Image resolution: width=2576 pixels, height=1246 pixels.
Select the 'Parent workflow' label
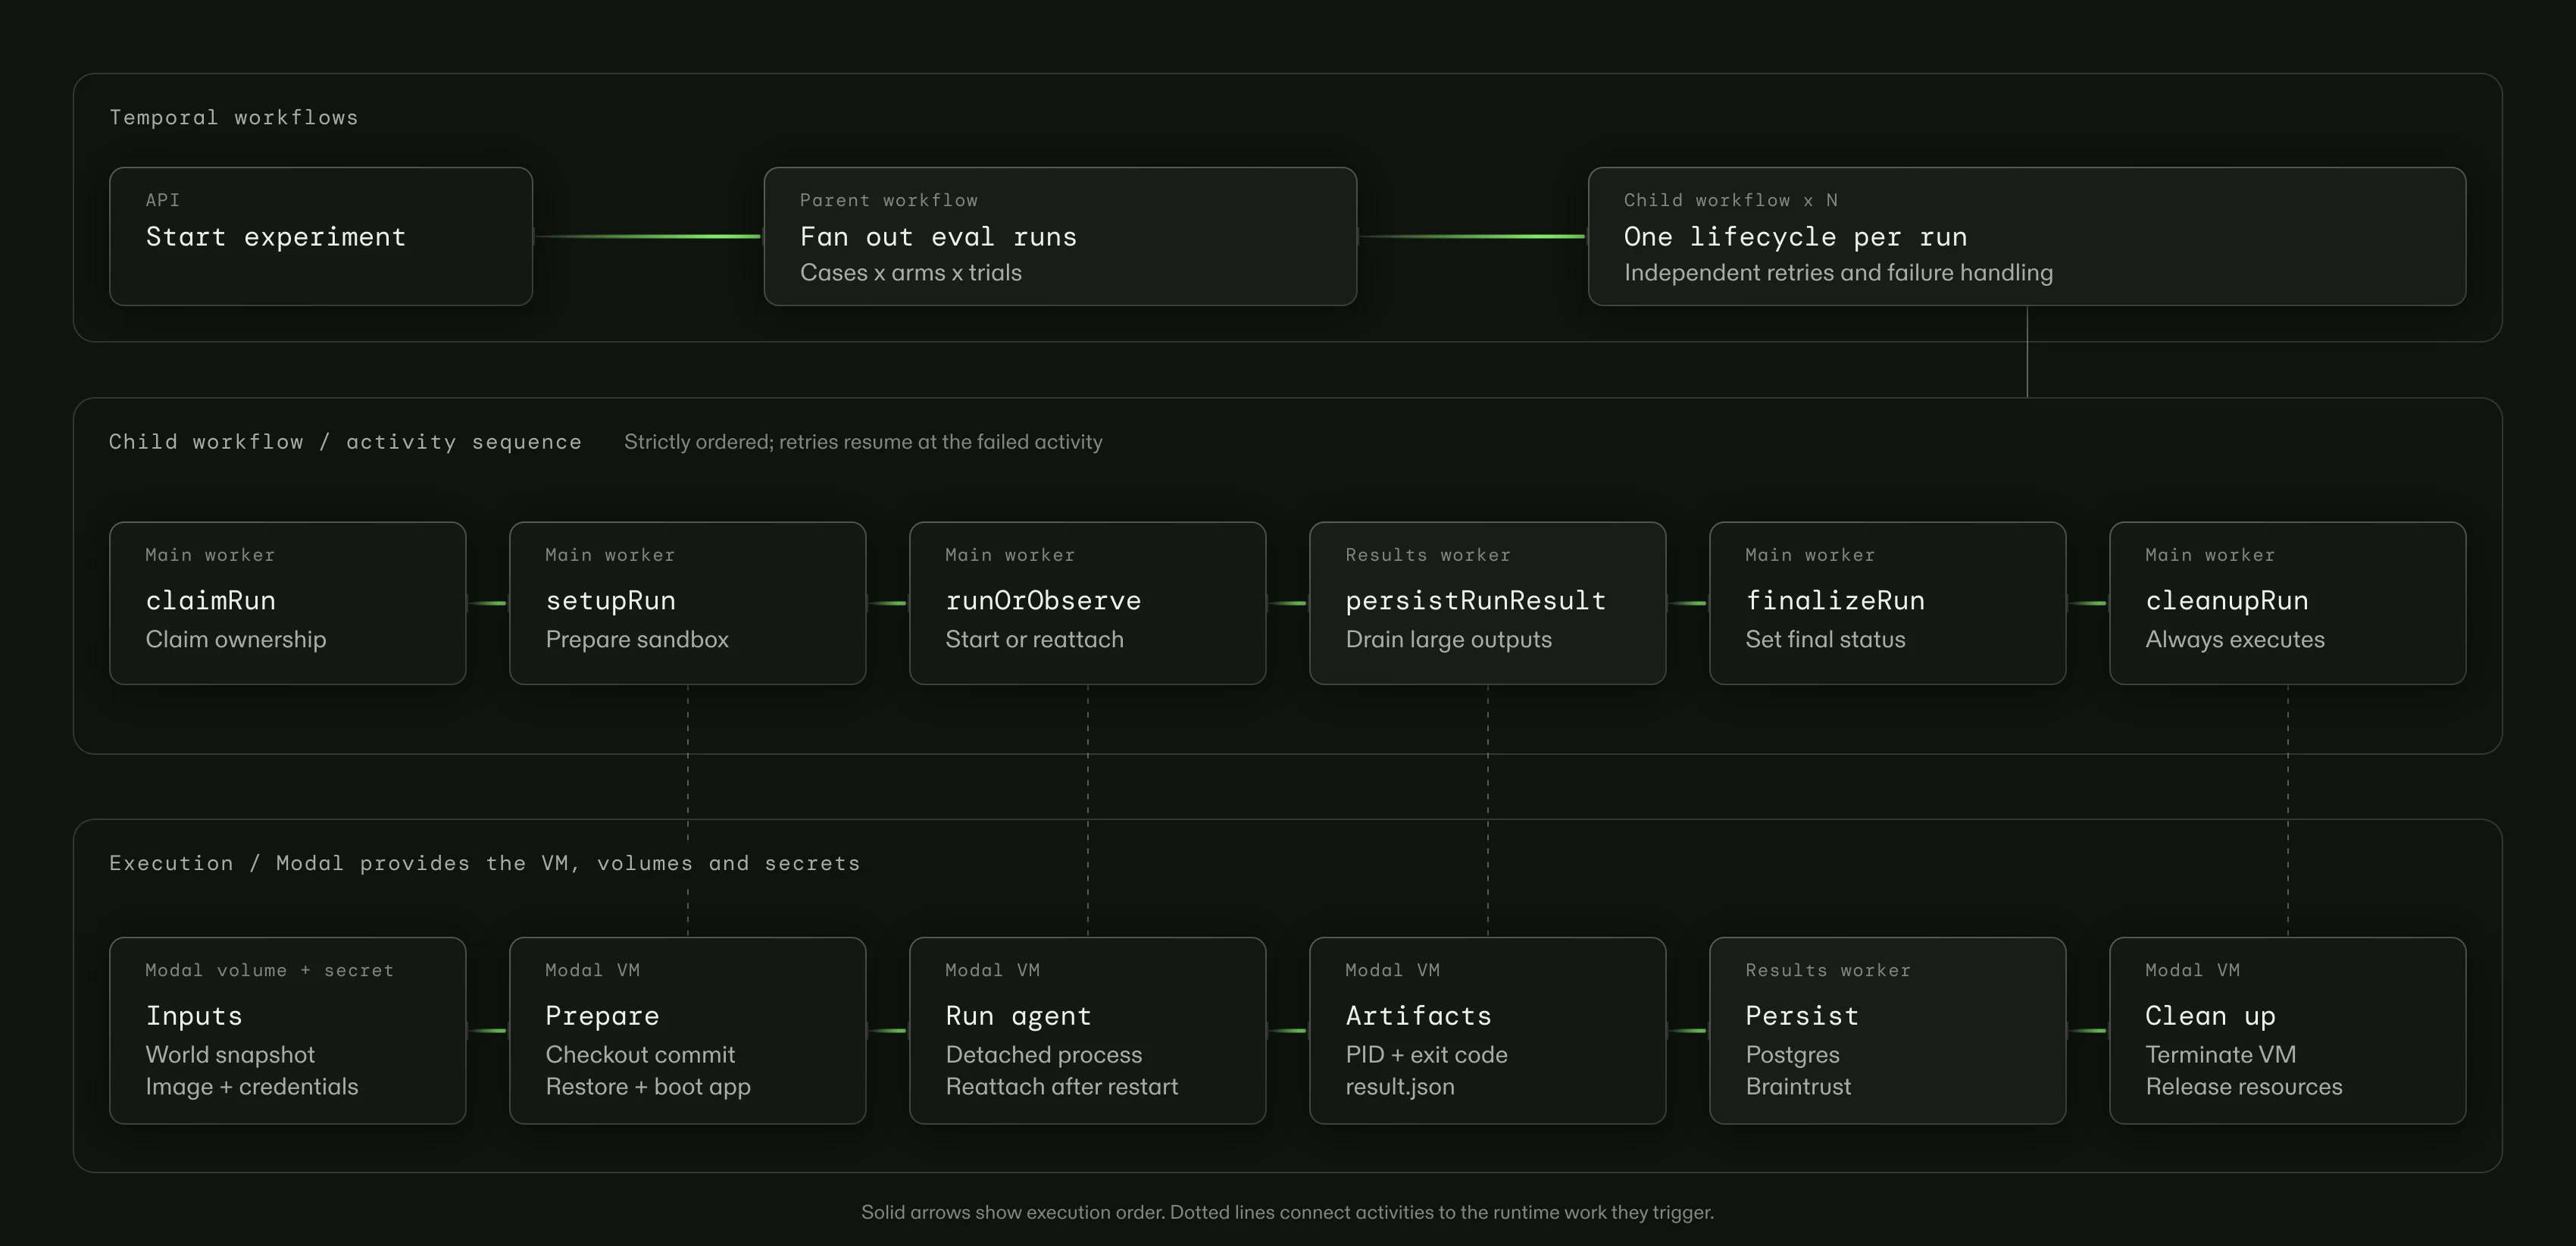[889, 200]
